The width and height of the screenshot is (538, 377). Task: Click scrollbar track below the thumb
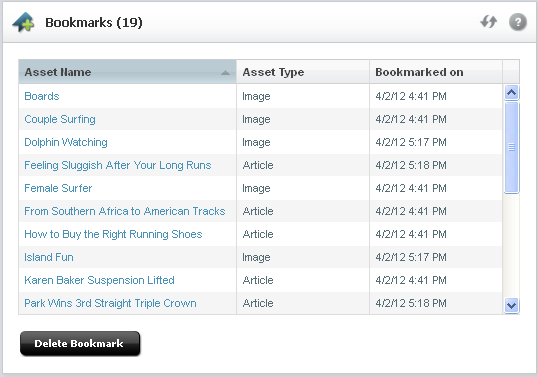[512, 245]
